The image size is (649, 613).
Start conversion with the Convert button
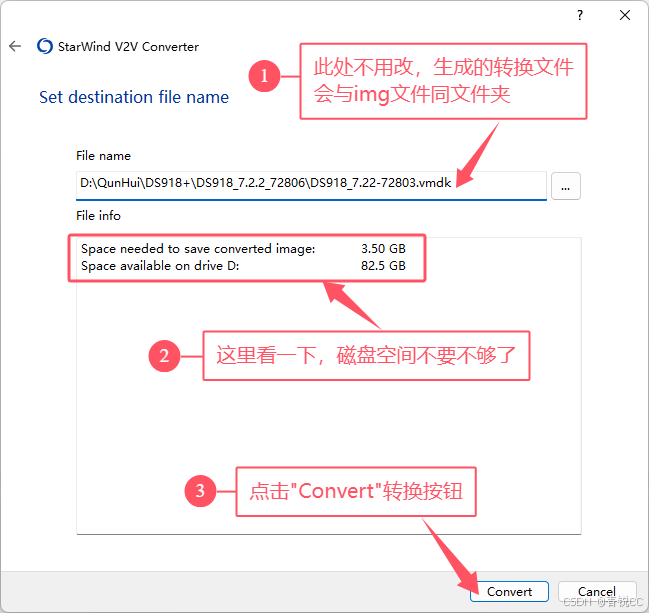509,591
